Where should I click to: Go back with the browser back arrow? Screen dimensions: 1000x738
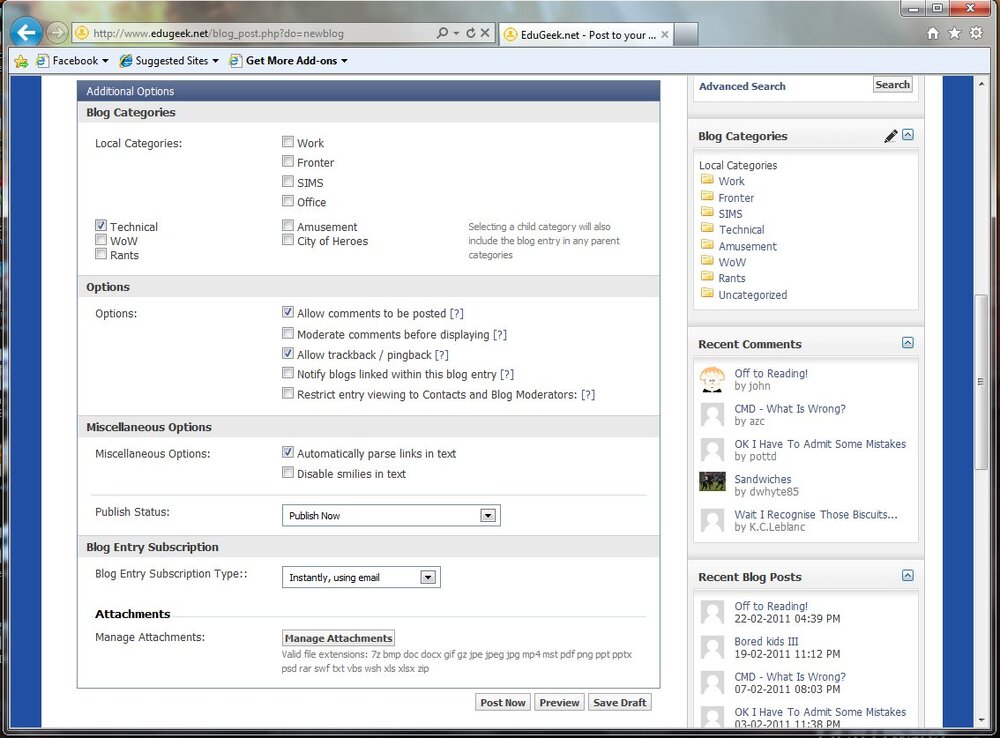tap(26, 31)
